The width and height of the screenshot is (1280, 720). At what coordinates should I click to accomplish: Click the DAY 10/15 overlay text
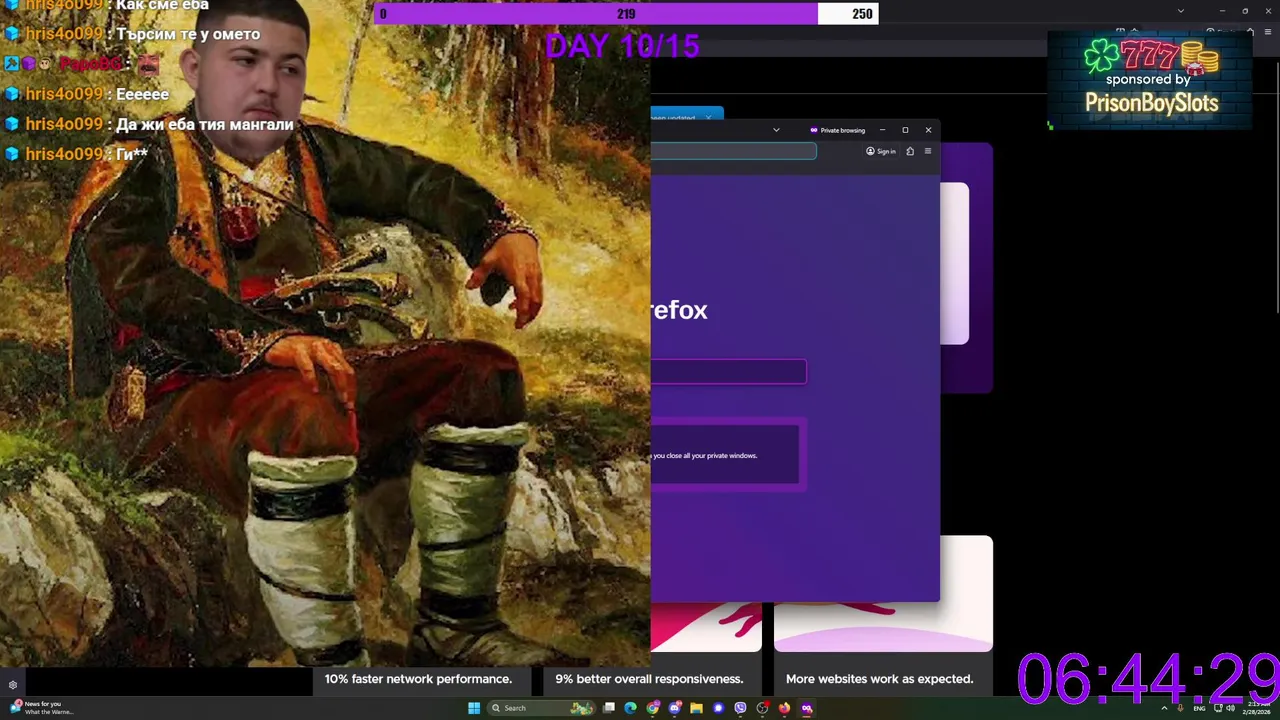622,46
